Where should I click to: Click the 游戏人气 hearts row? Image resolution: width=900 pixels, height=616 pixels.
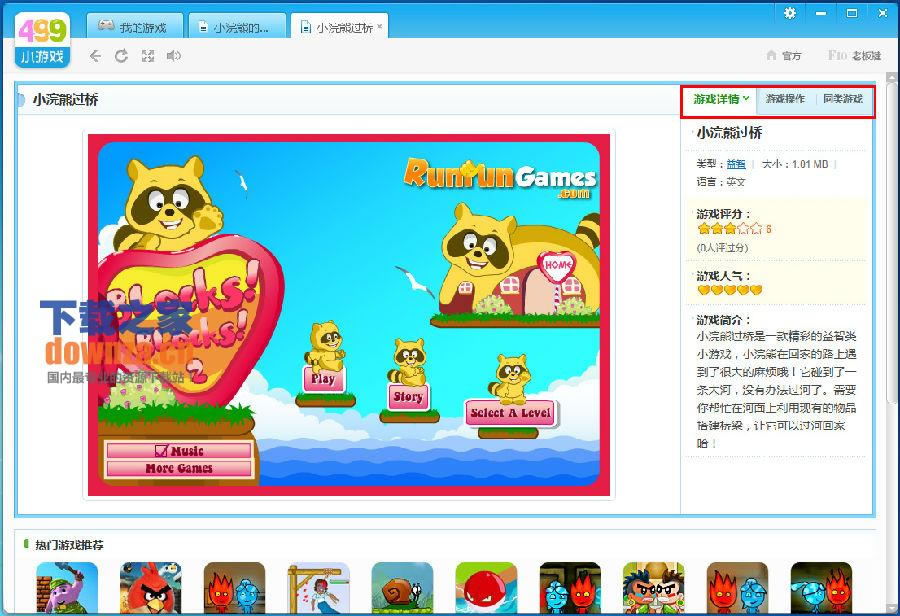(730, 290)
